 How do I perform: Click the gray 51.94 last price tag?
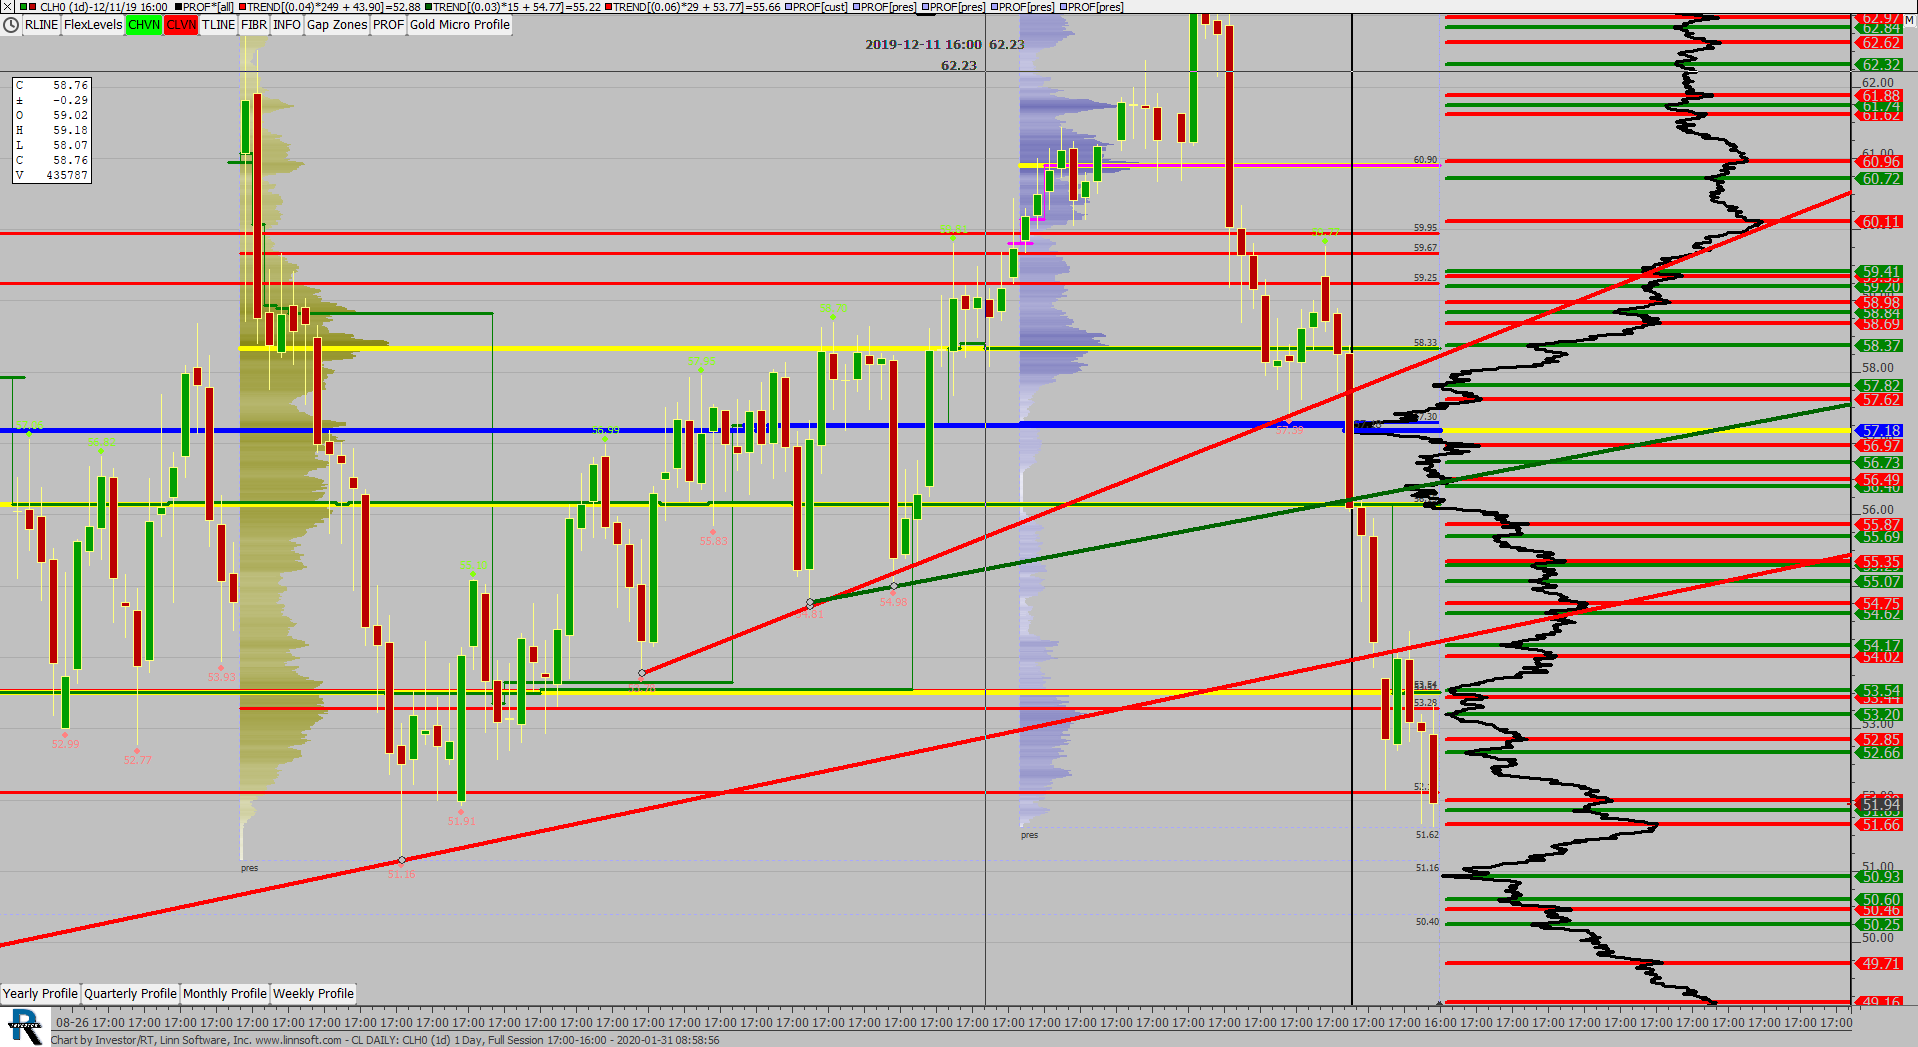pyautogui.click(x=1880, y=804)
